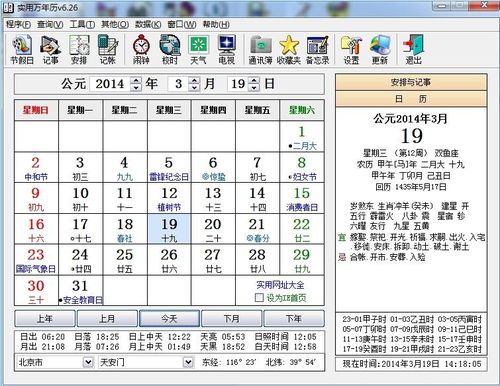Viewport: 500px width, 386px height.
Task: Enable the 设为IE首页 checkbox
Action: (259, 297)
